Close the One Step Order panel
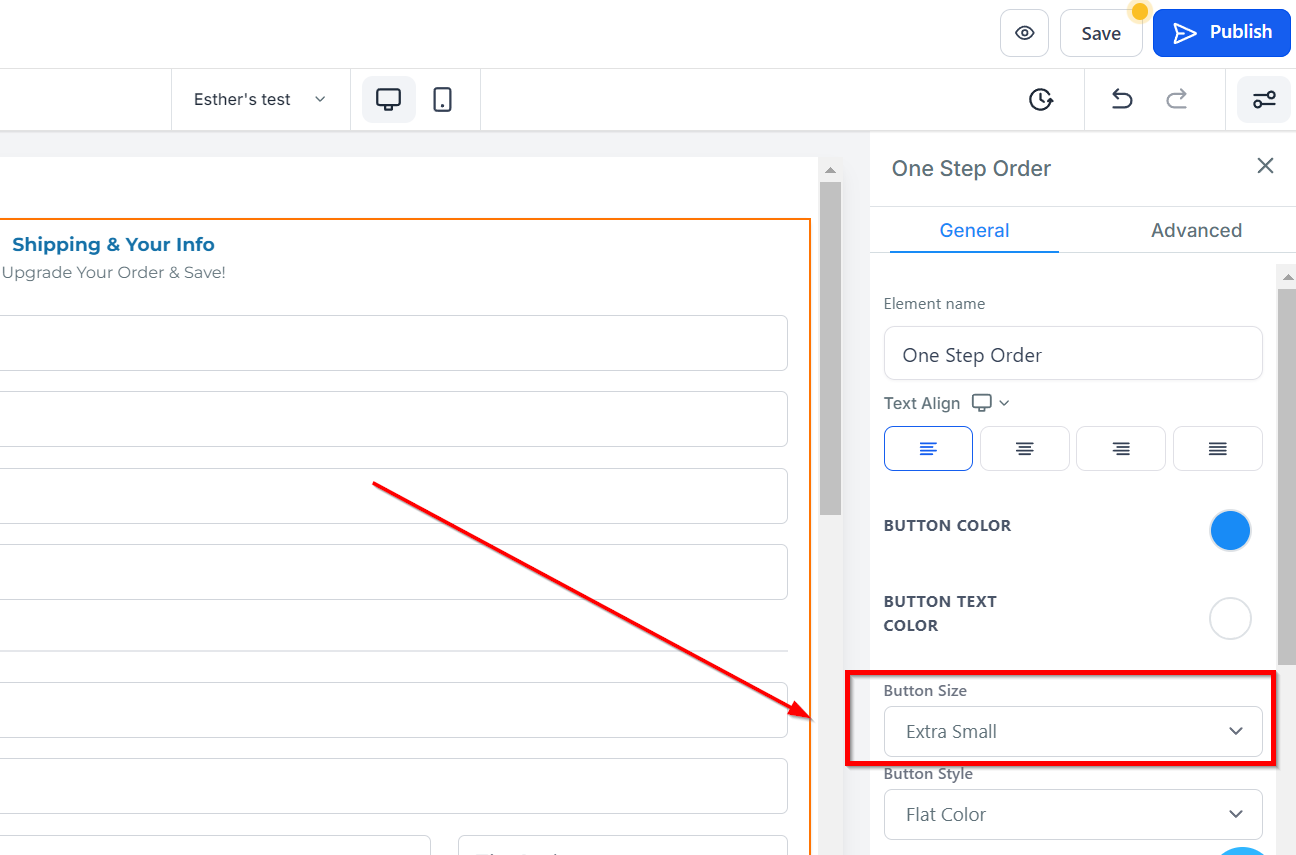 [x=1265, y=166]
